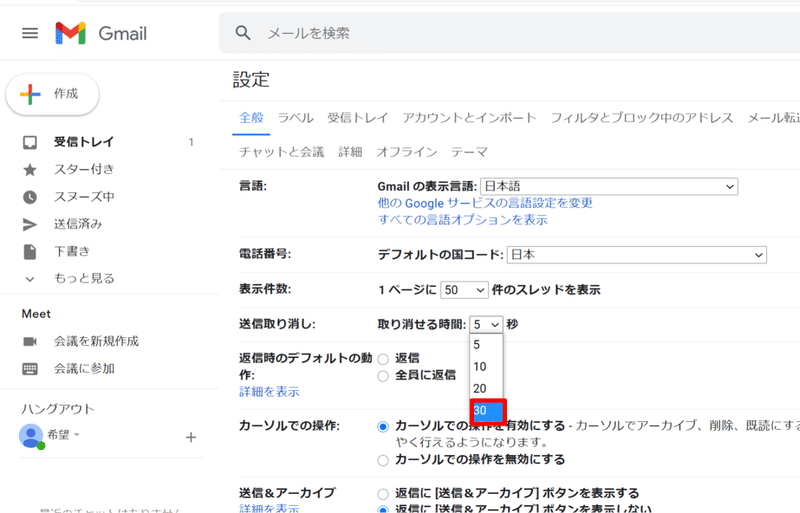
Task: Open the オフライン tab
Action: 407,152
